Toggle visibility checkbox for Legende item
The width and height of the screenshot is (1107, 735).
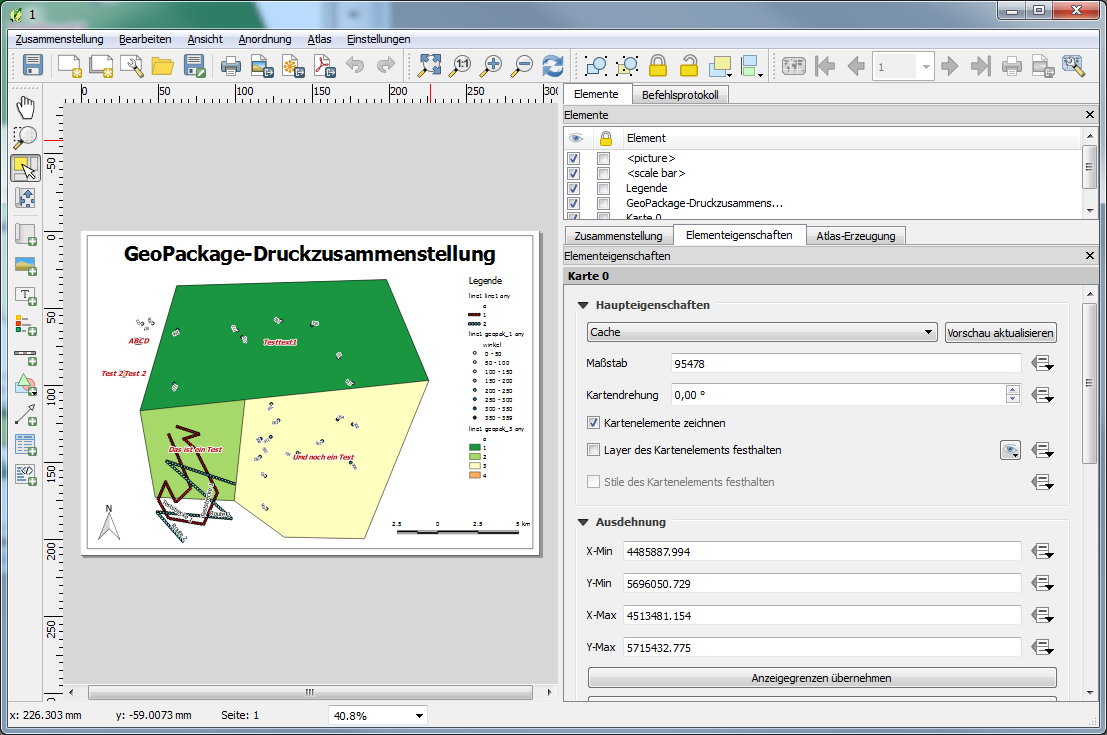573,188
